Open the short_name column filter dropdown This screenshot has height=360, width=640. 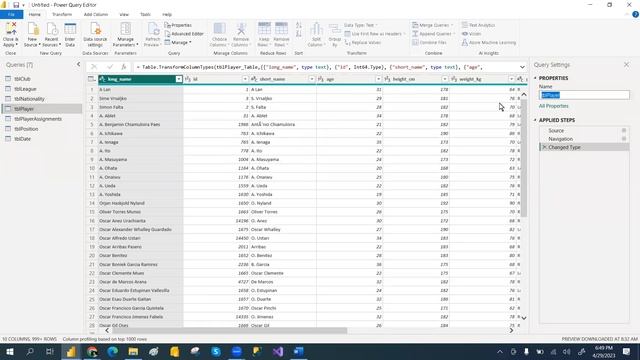pyautogui.click(x=312, y=79)
